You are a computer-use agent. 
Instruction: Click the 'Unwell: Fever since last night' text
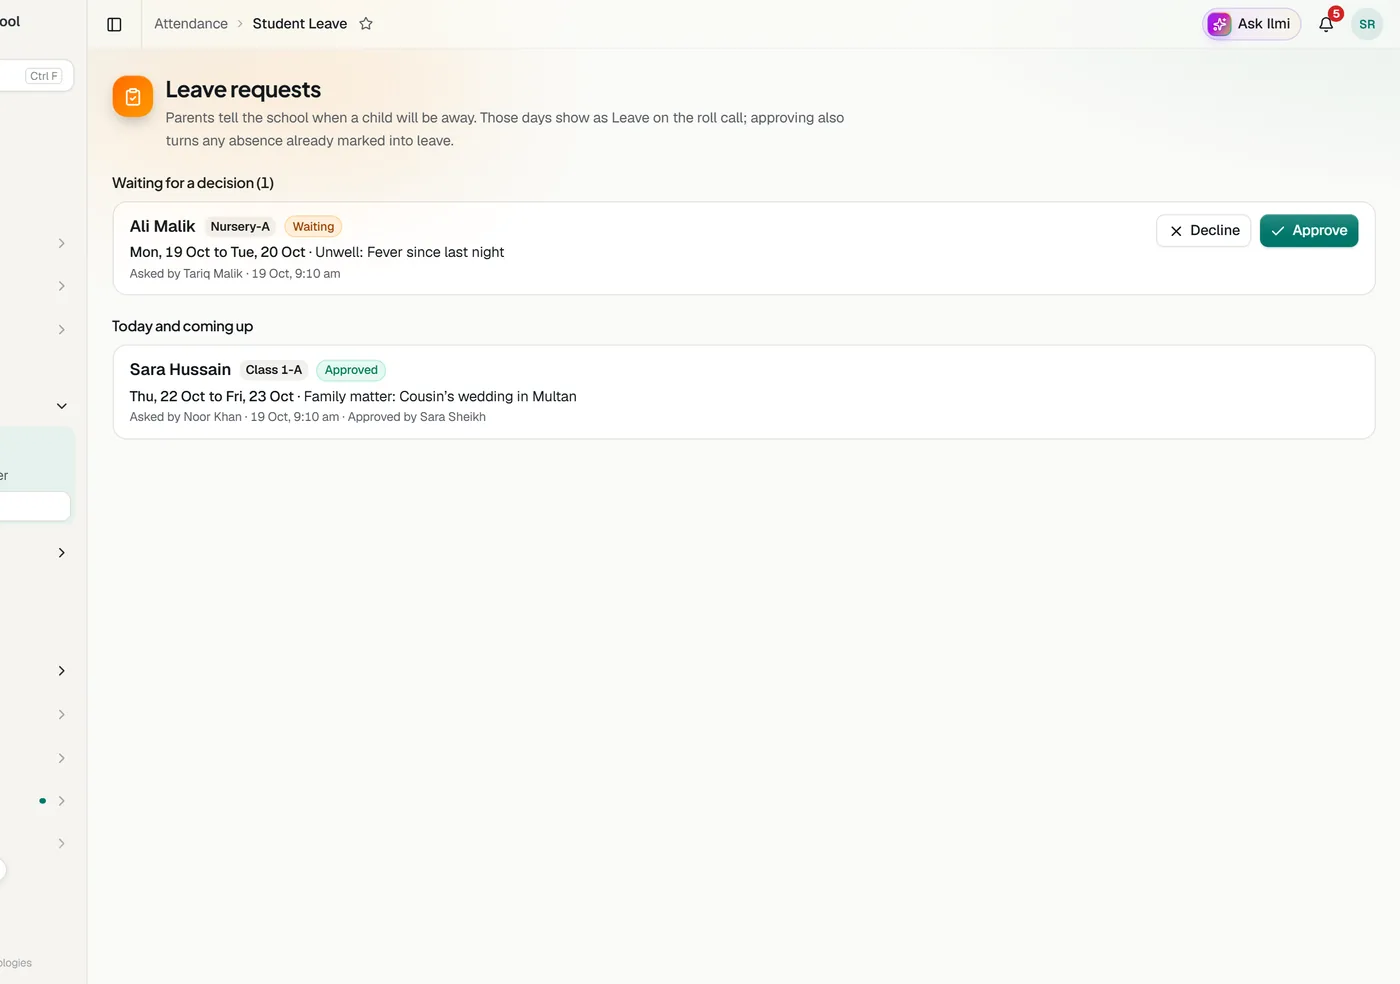click(x=410, y=252)
